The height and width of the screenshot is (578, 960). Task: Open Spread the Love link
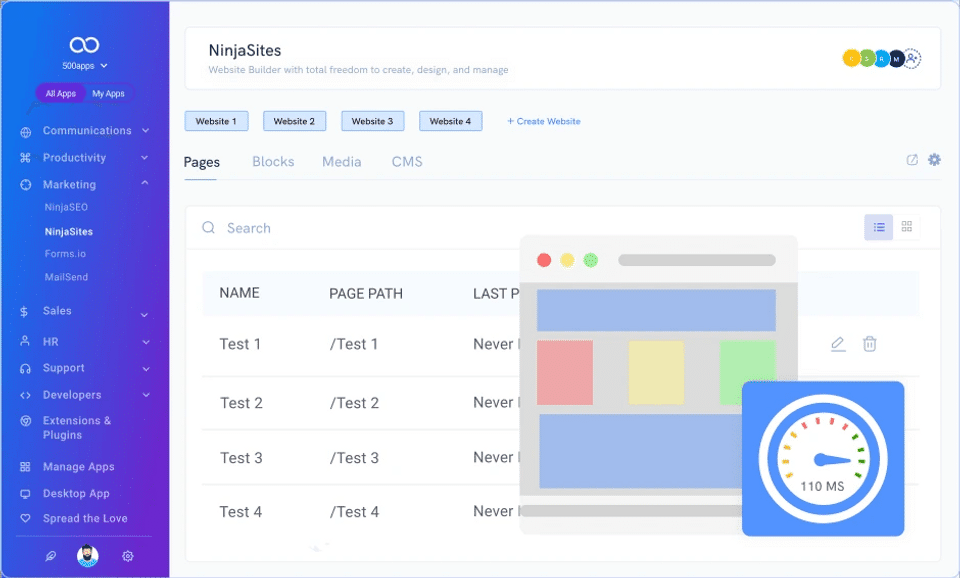point(85,518)
